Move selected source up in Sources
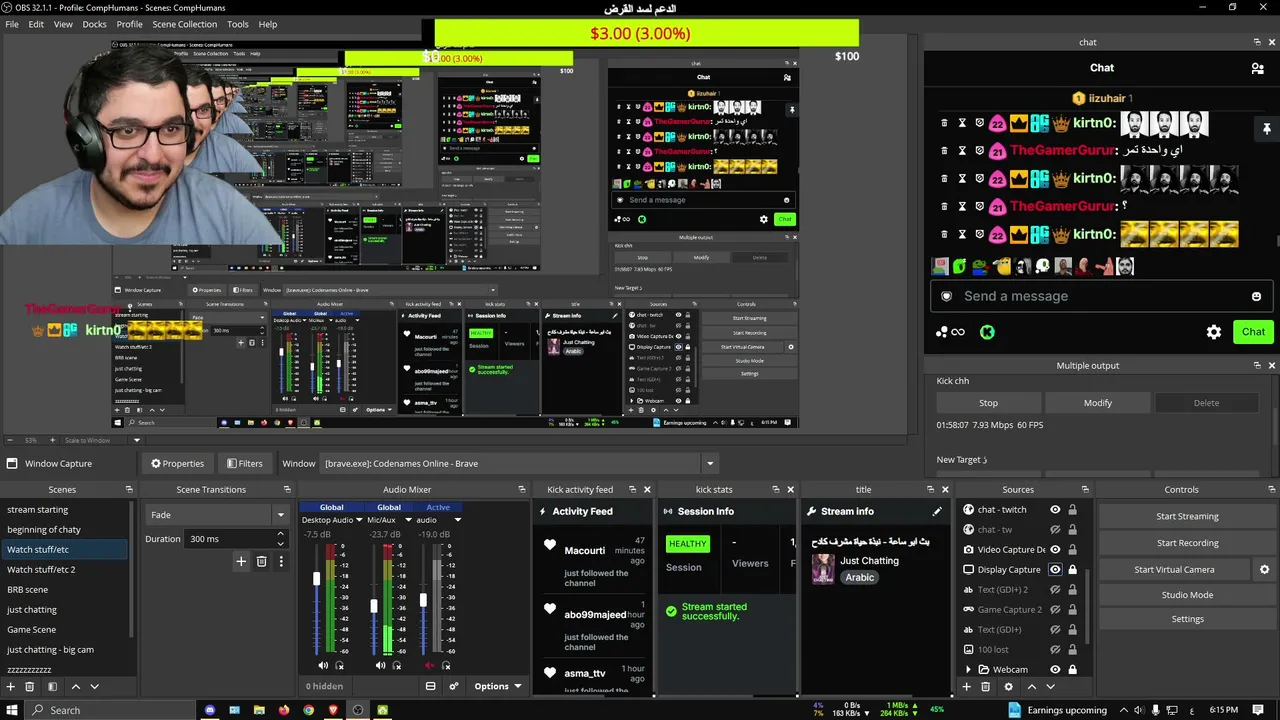Image resolution: width=1280 pixels, height=720 pixels. (1031, 687)
